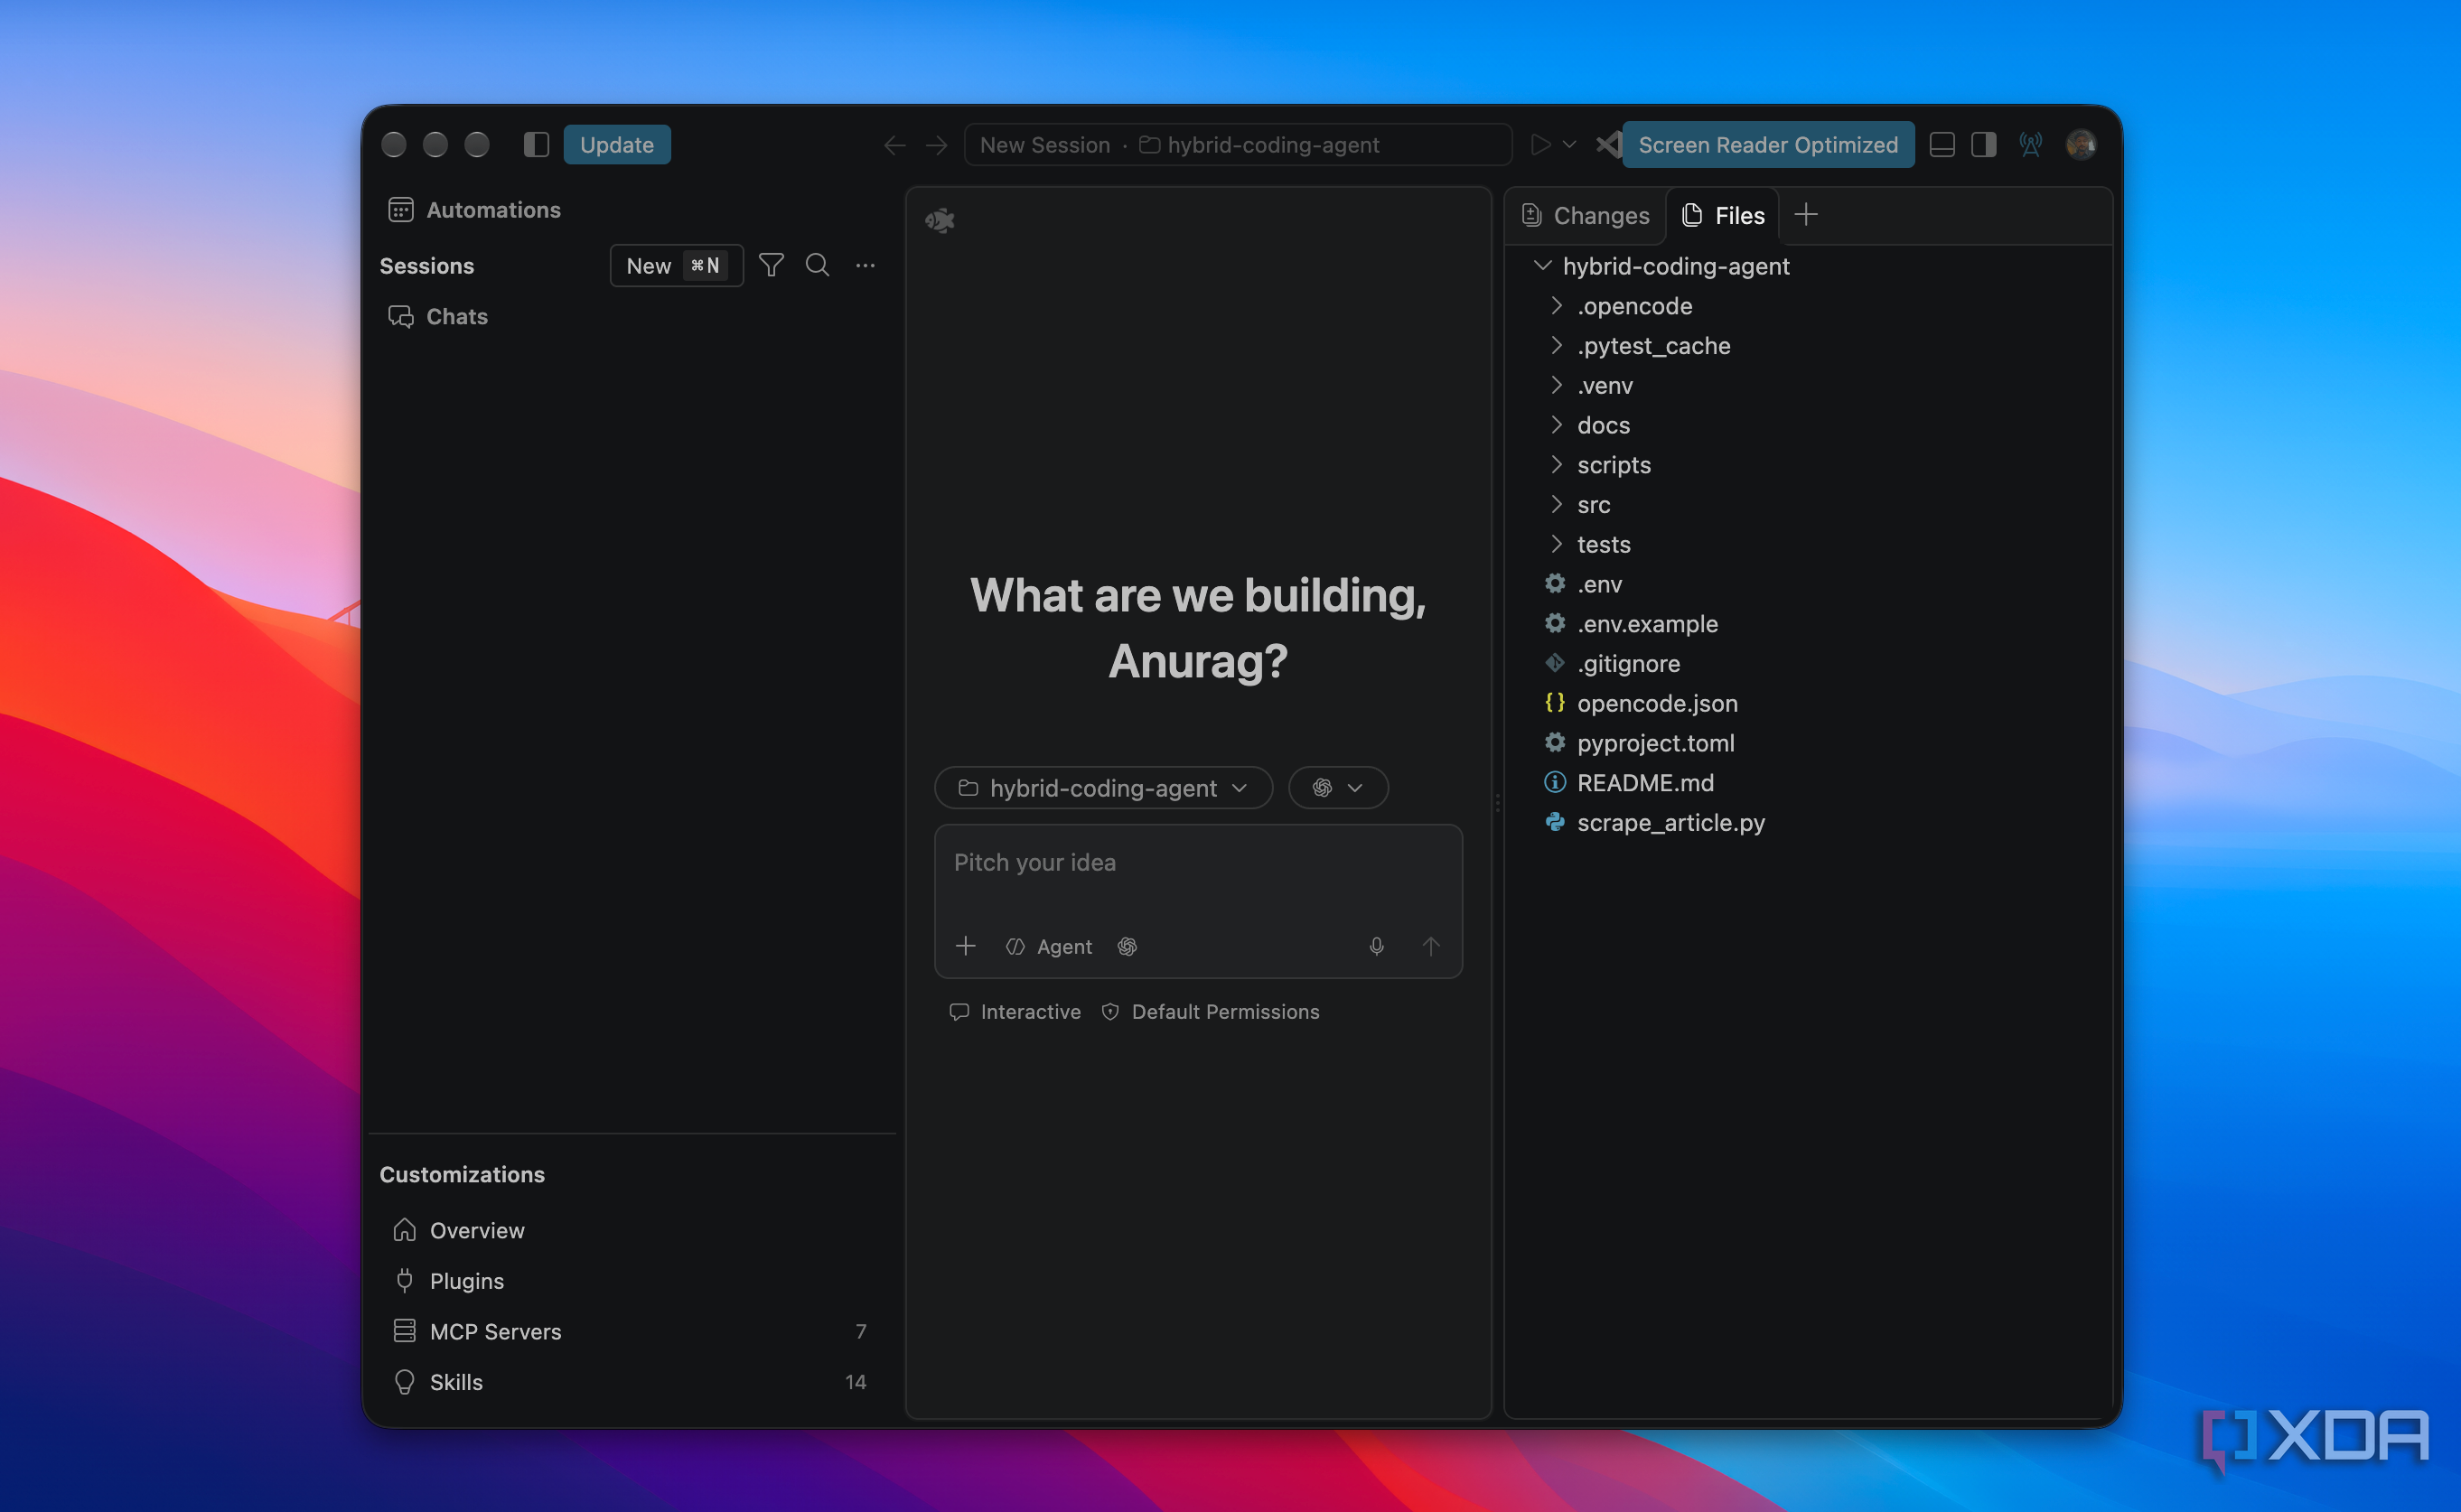Switch to the Files tab
Viewport: 2461px width, 1512px height.
[x=1722, y=215]
